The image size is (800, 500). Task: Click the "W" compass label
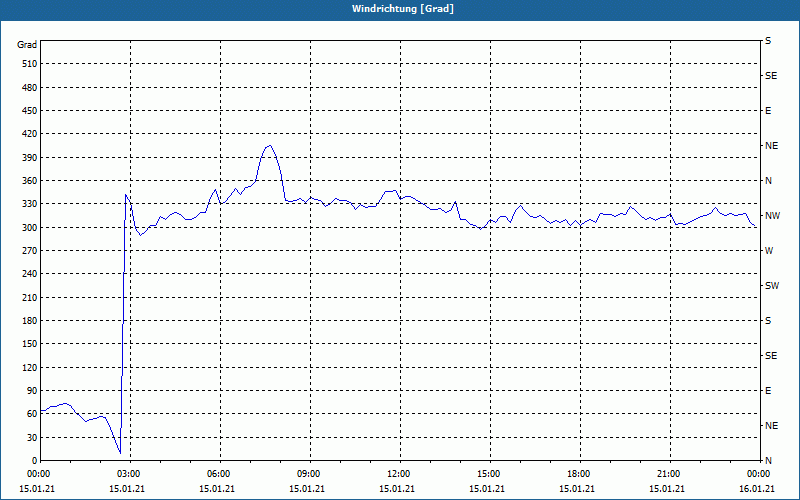coord(769,251)
